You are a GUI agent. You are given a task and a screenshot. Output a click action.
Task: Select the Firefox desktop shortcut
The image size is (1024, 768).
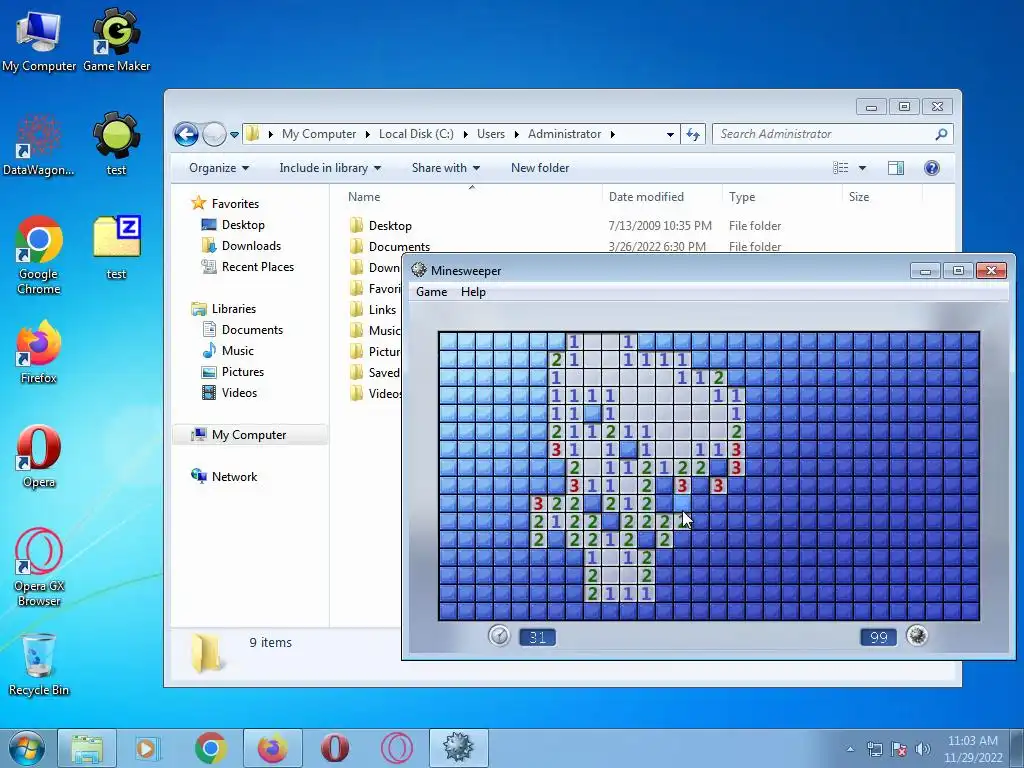pyautogui.click(x=39, y=353)
